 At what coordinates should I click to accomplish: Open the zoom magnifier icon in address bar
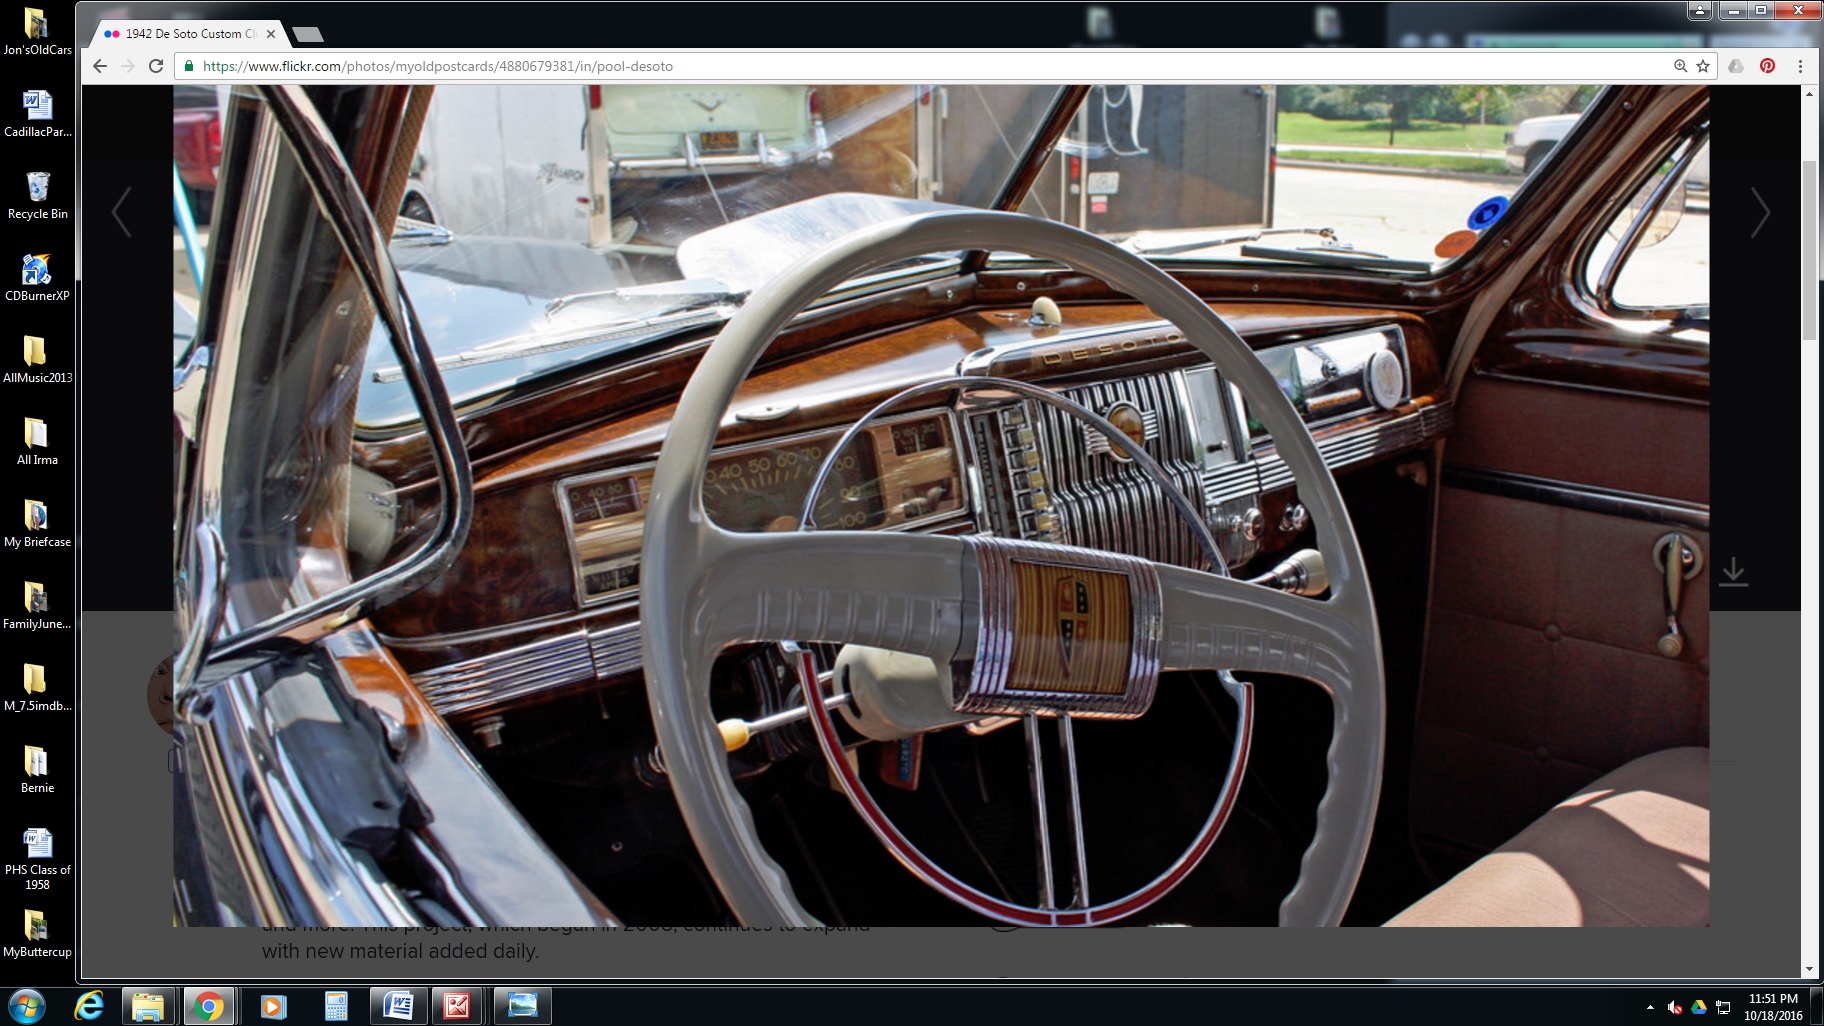(x=1681, y=66)
